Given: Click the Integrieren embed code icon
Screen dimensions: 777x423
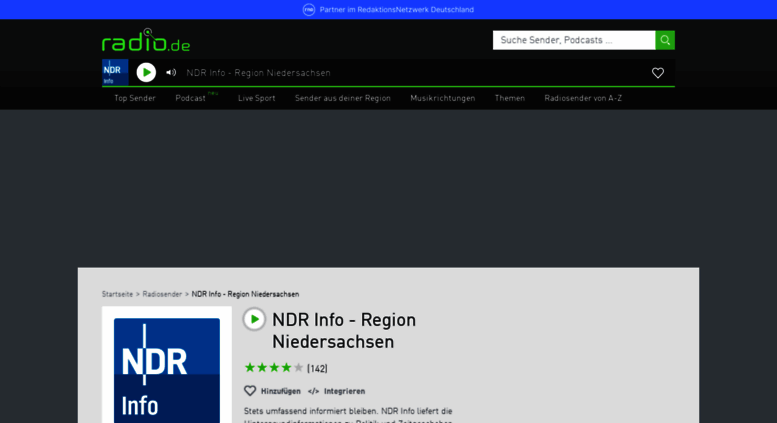Looking at the screenshot, I should coord(313,391).
